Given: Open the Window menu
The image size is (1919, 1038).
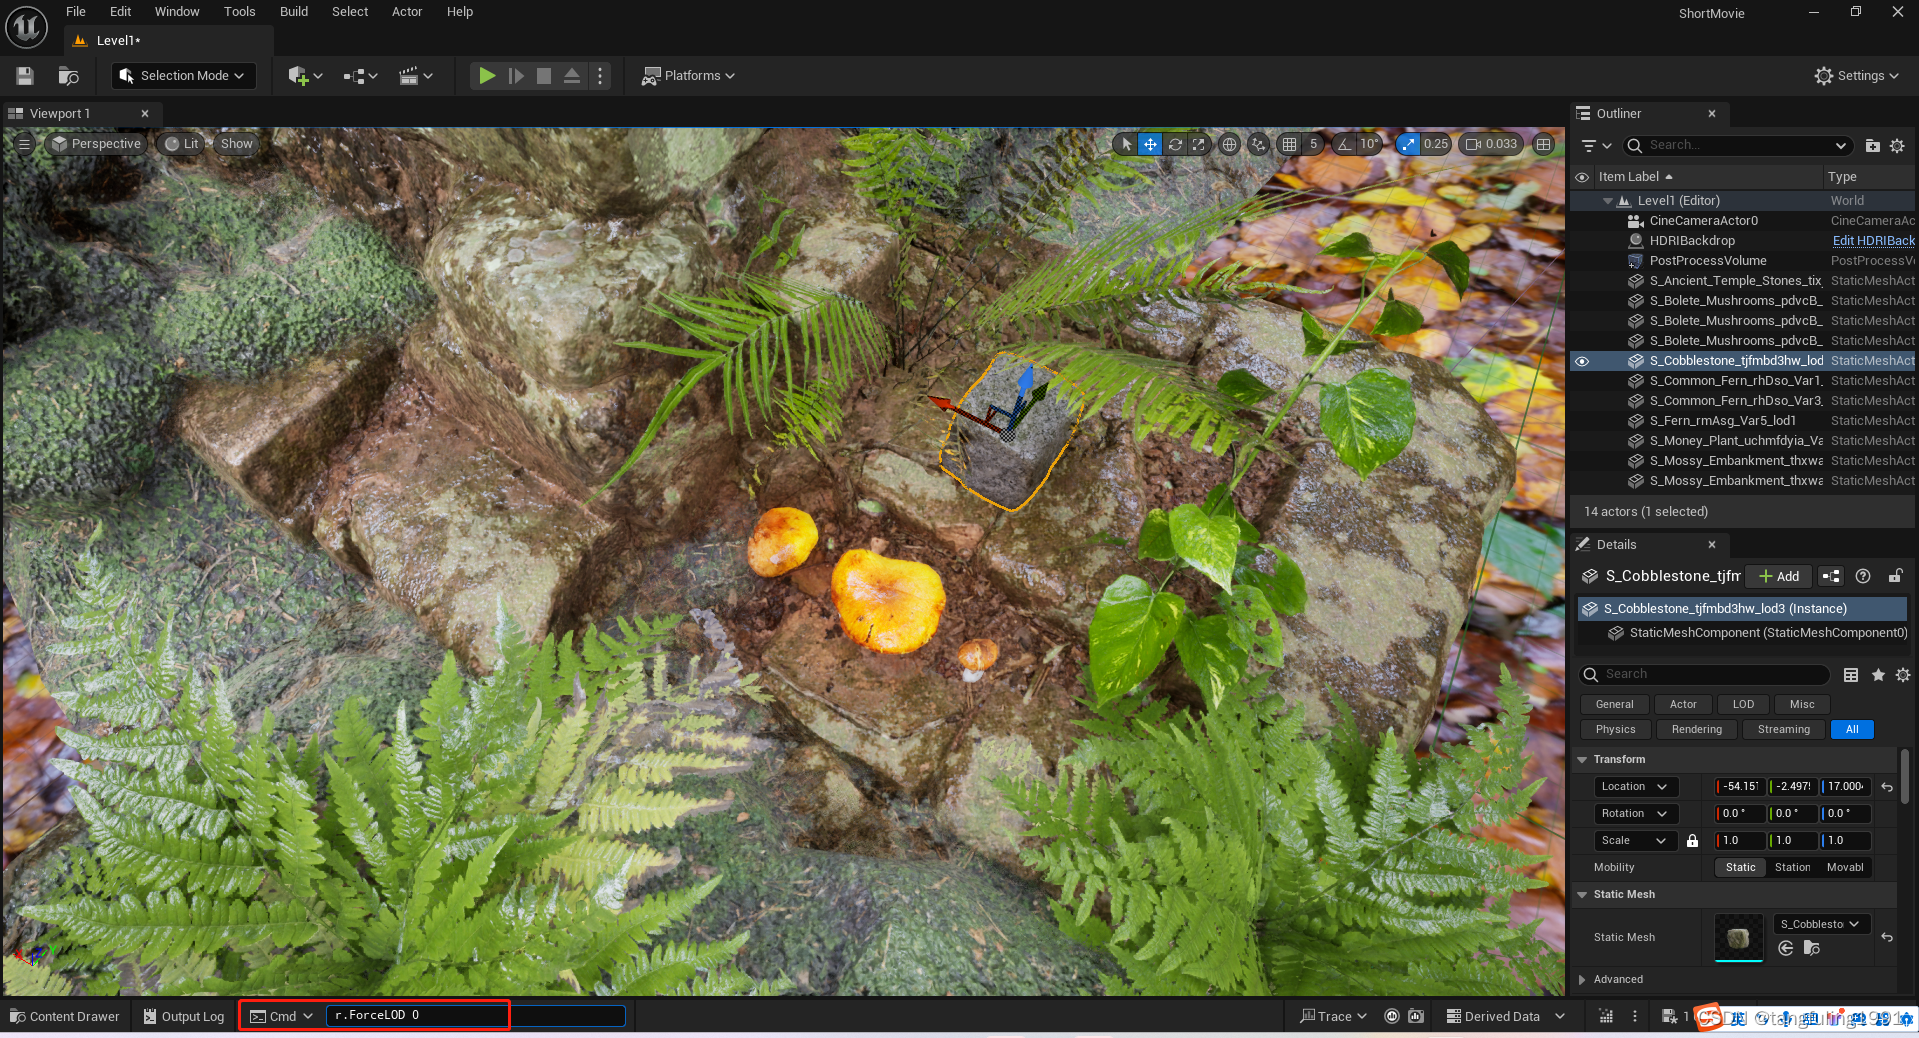Looking at the screenshot, I should pyautogui.click(x=177, y=12).
